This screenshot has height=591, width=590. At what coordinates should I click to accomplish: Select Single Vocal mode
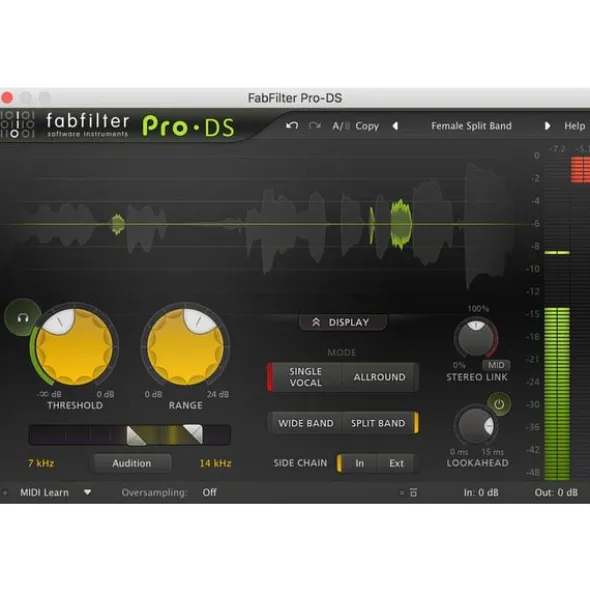coord(305,377)
